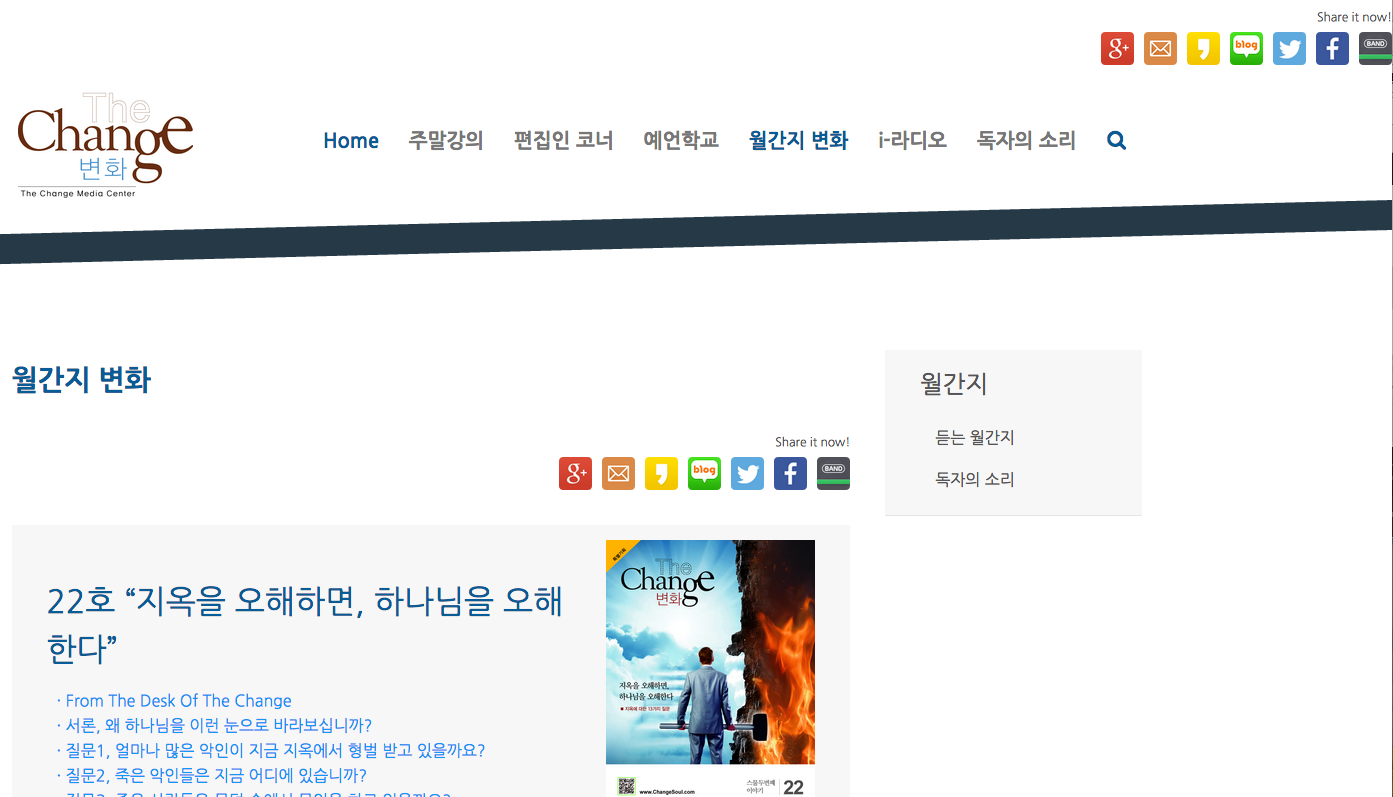1393x797 pixels.
Task: Click Naver blog share icon below 월간지 변화 heading
Action: pyautogui.click(x=704, y=473)
